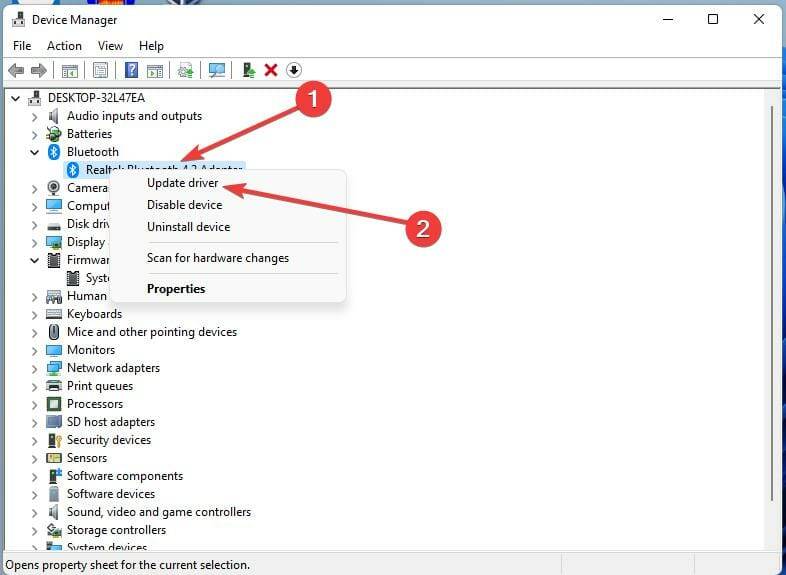Viewport: 786px width, 575px height.
Task: Click the Realtek Bluetooth adapter device icon
Action: 73,170
